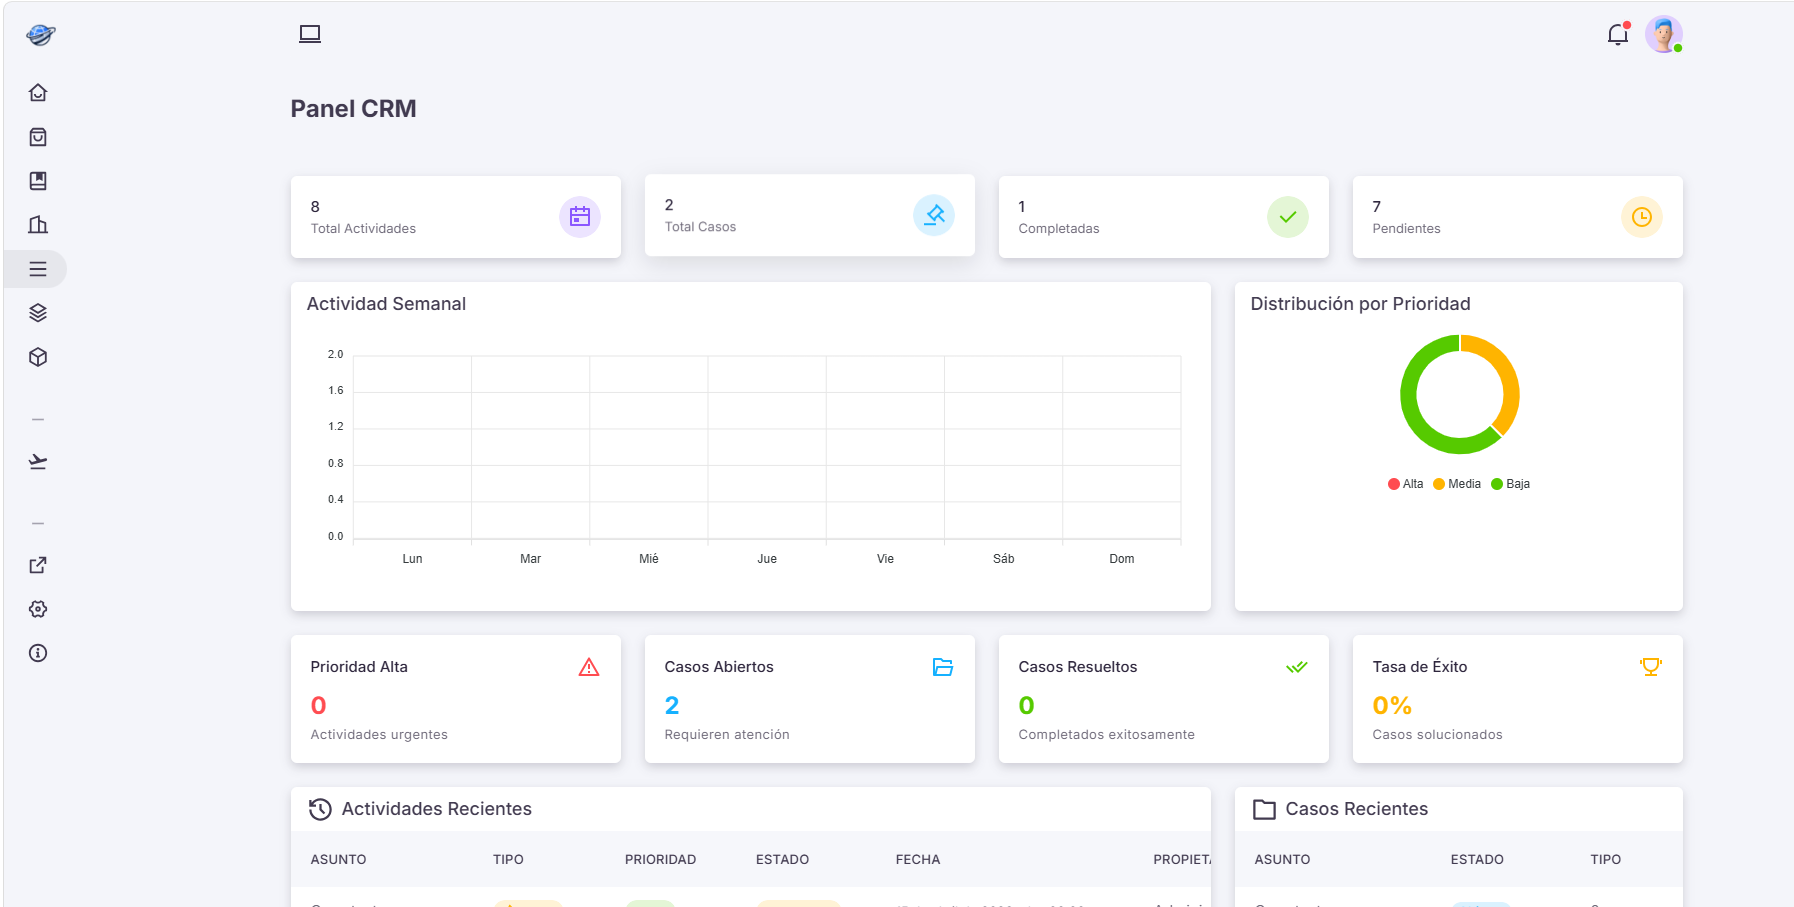Open the bookmark book sidebar icon

click(x=38, y=181)
